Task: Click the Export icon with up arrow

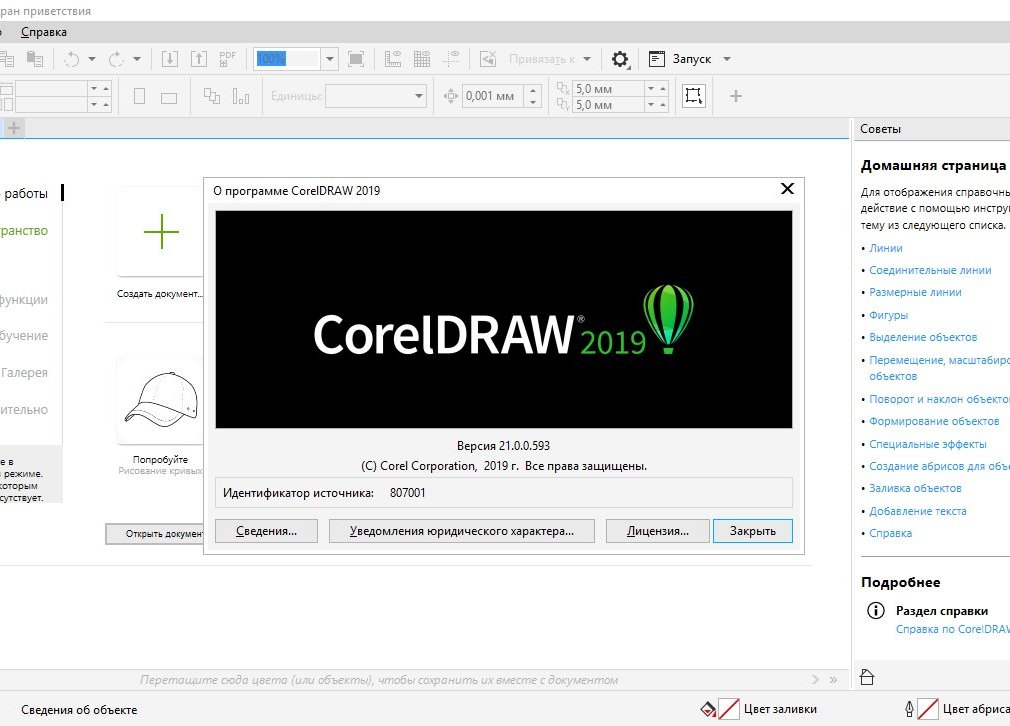Action: 199,59
